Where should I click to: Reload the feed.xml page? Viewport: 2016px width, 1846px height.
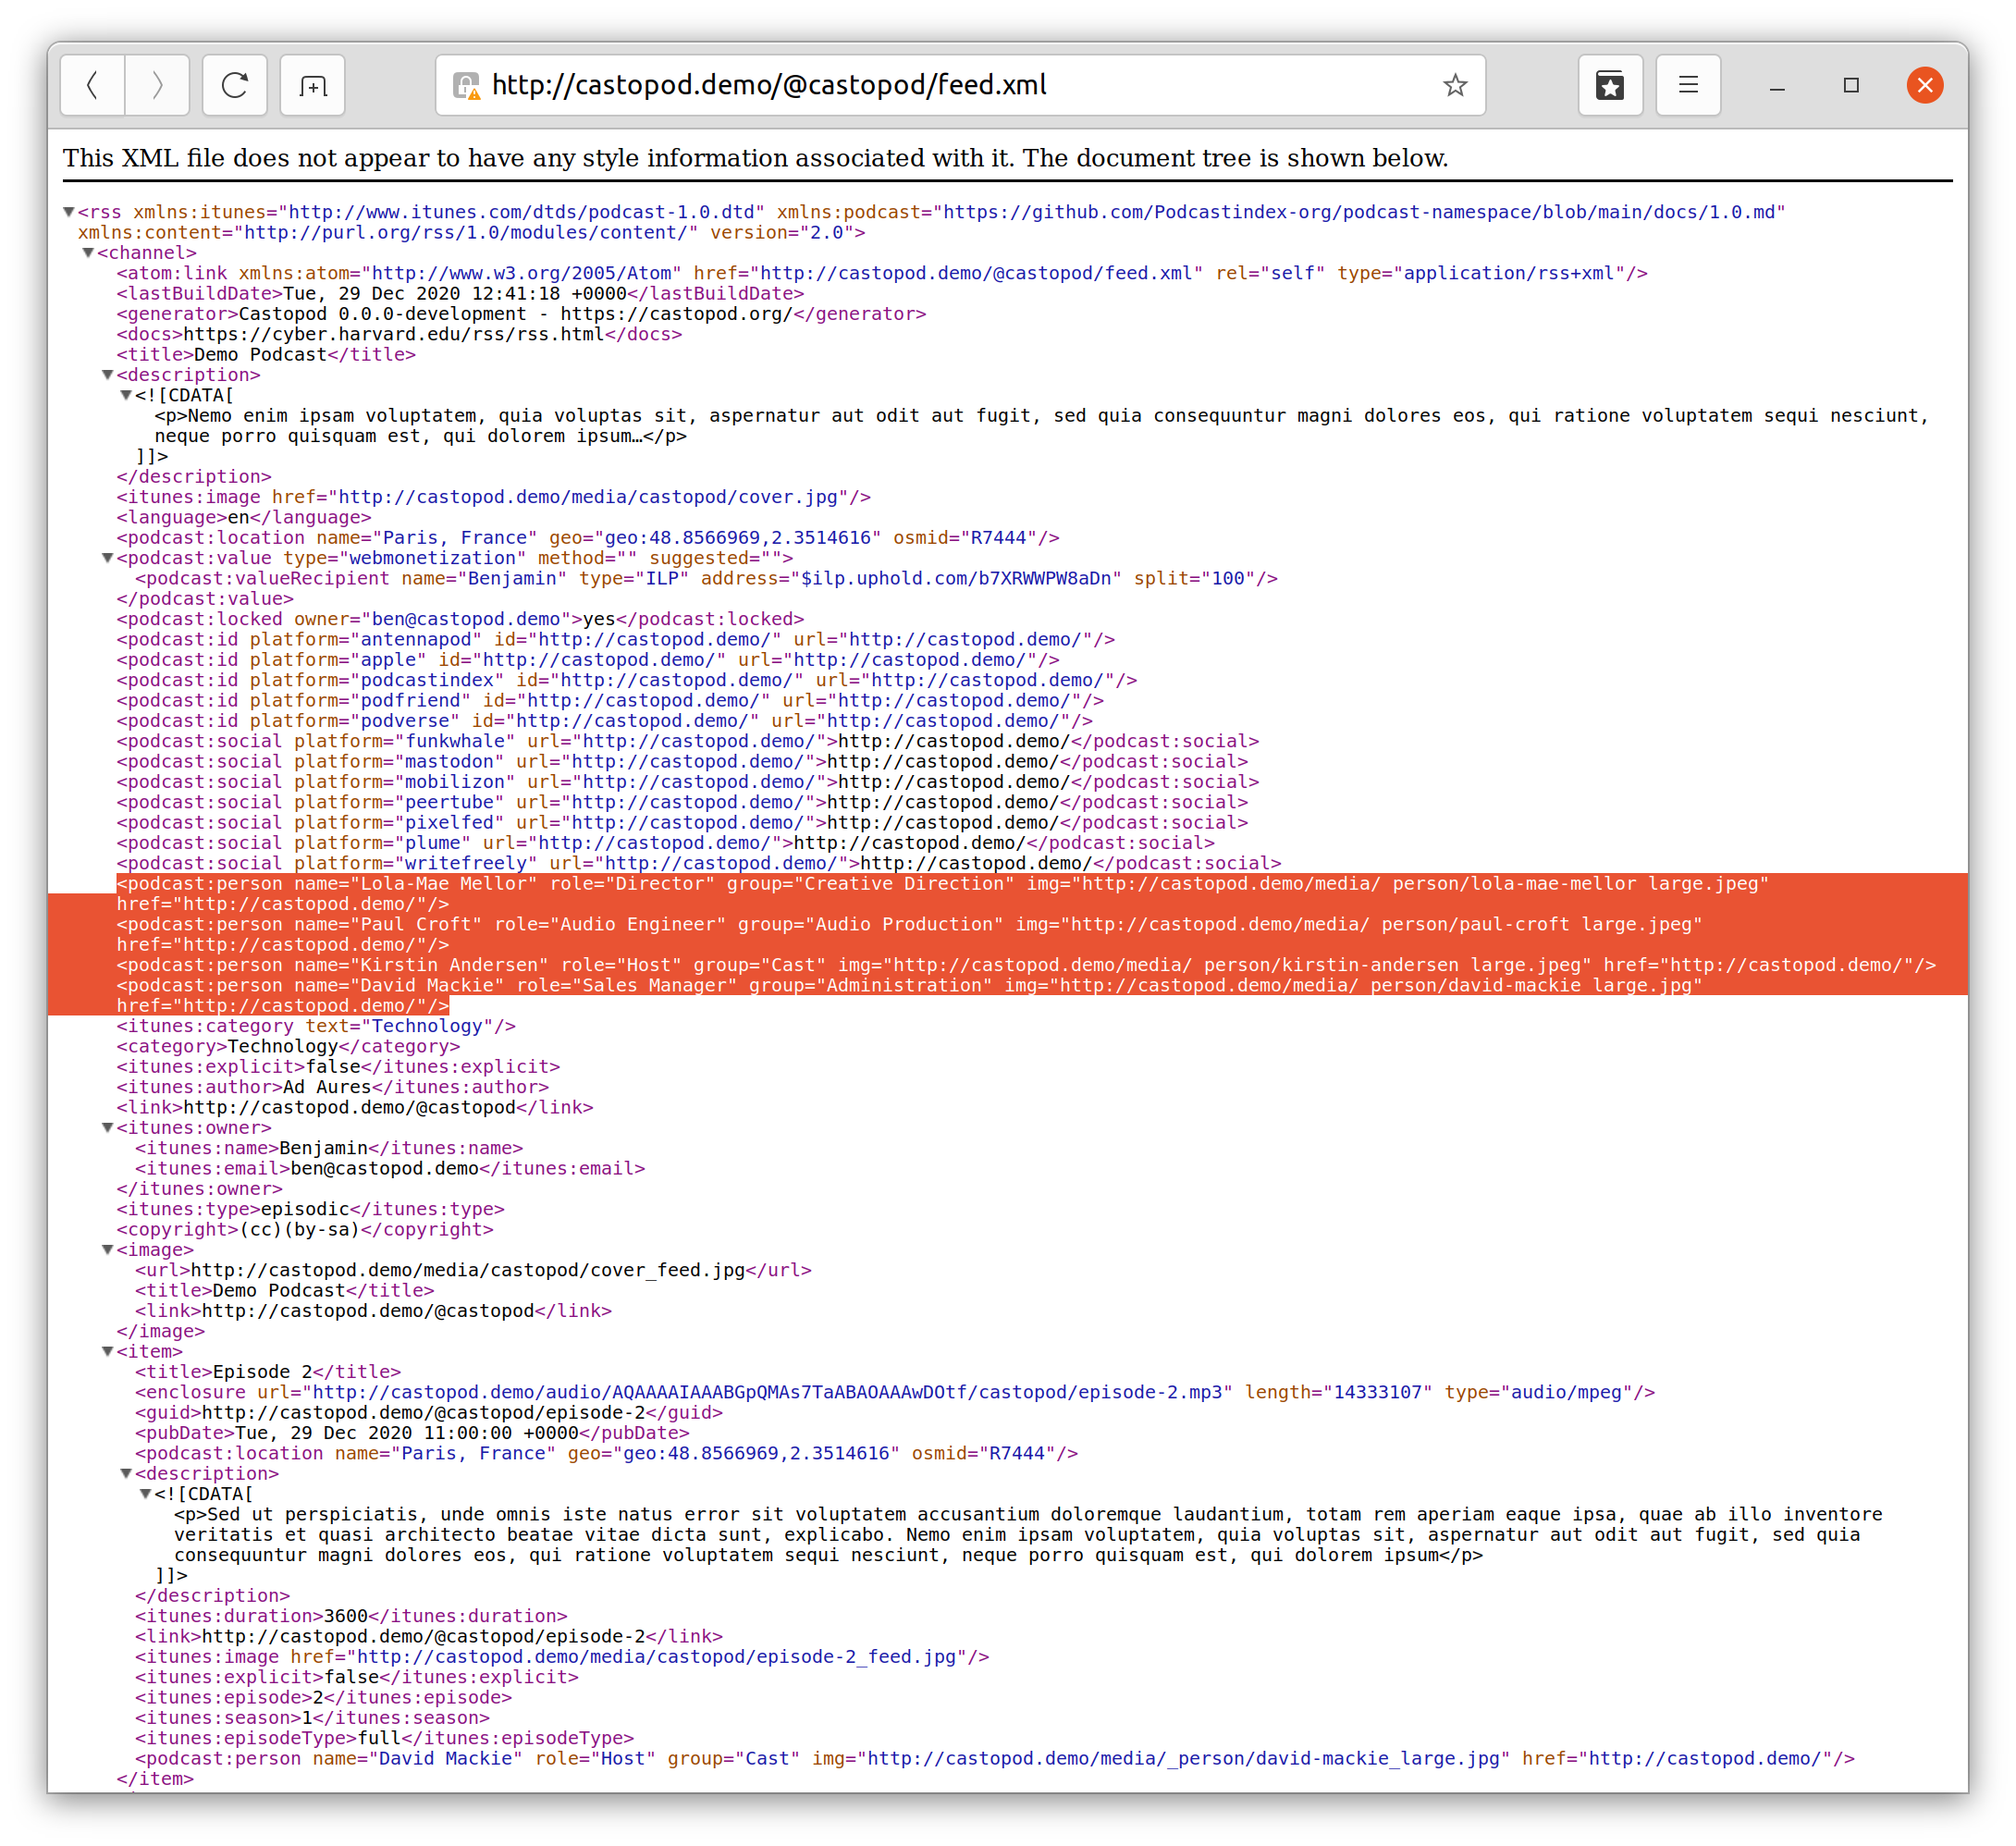coord(235,86)
